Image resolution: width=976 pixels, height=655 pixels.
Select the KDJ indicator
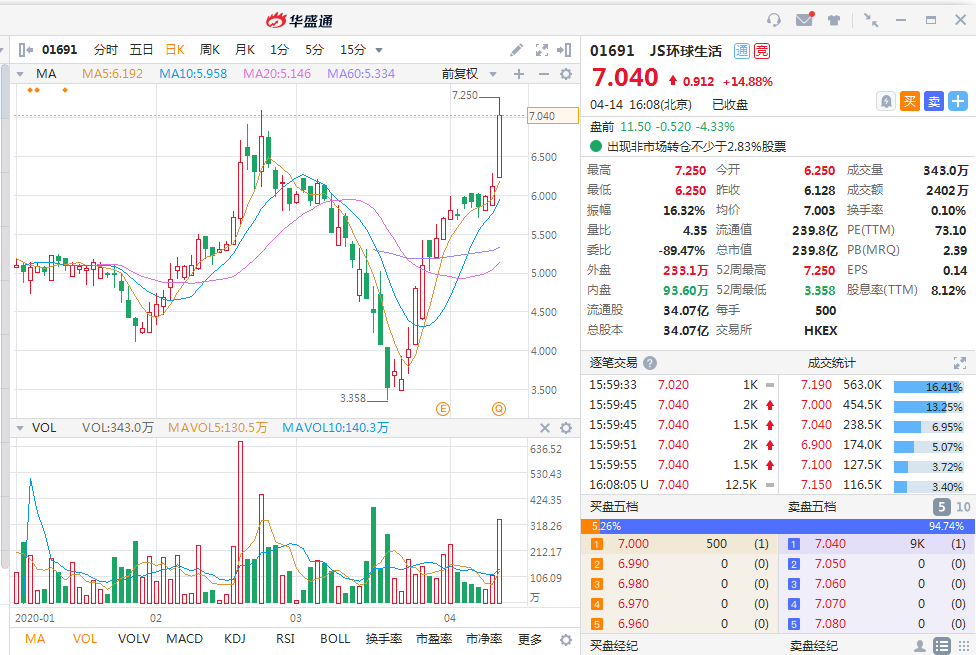click(235, 639)
